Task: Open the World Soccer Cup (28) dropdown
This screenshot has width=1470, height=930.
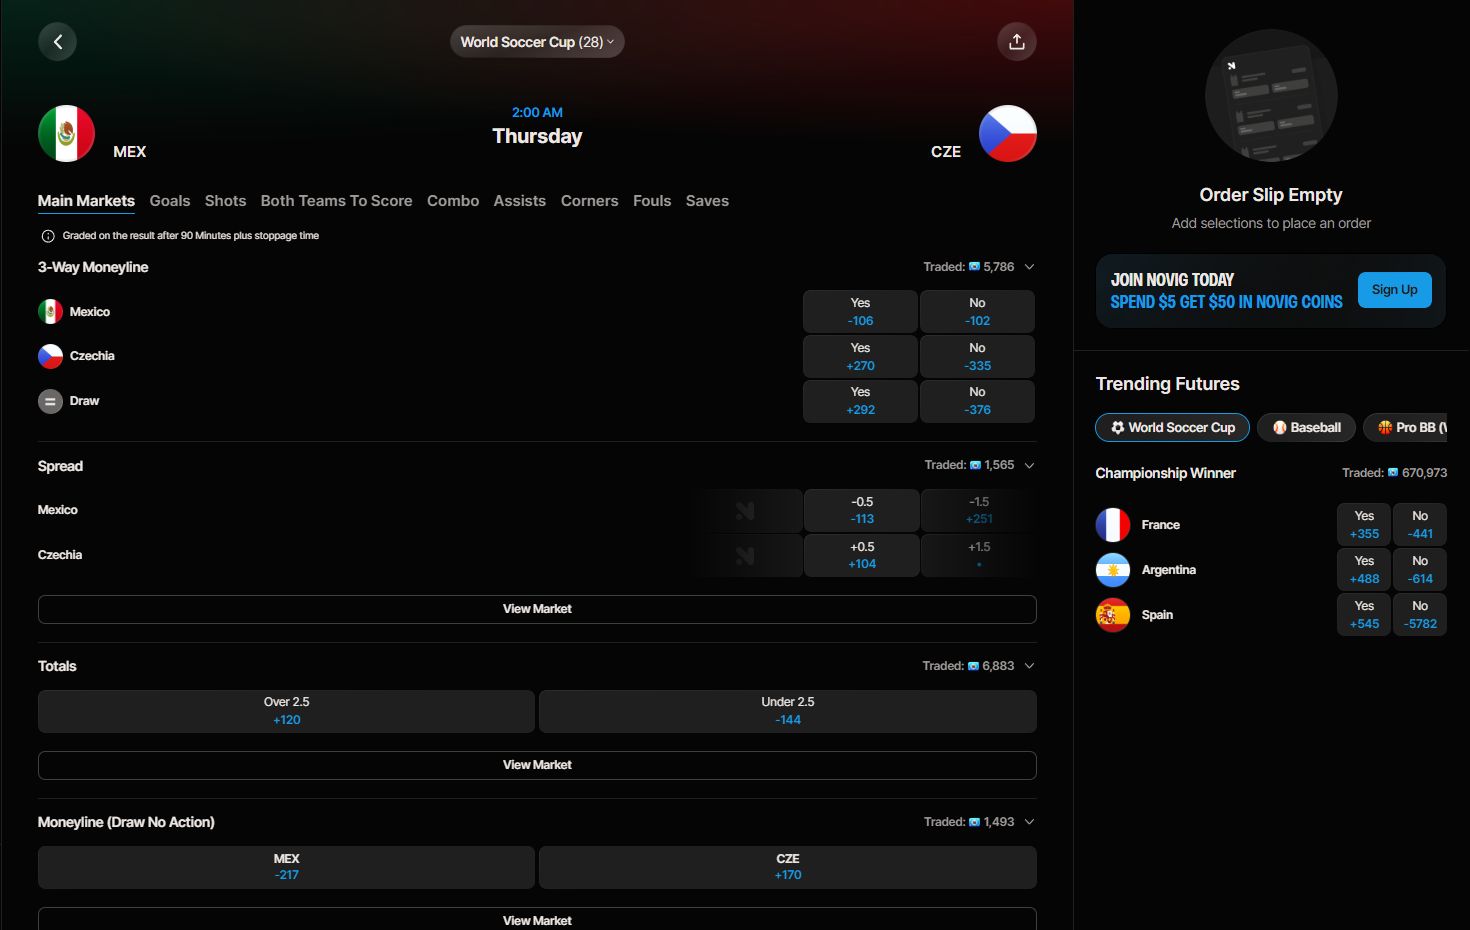Action: point(537,41)
